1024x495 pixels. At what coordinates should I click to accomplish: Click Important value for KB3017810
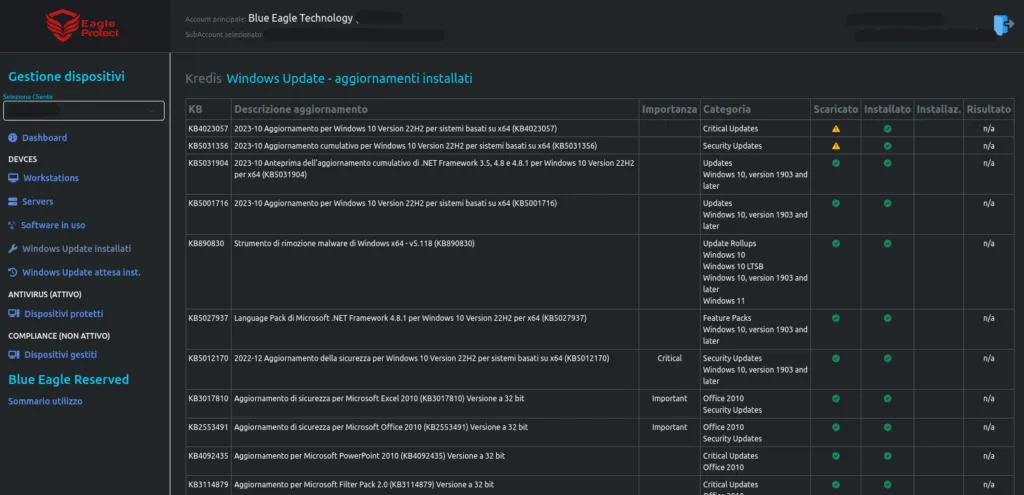click(x=669, y=398)
